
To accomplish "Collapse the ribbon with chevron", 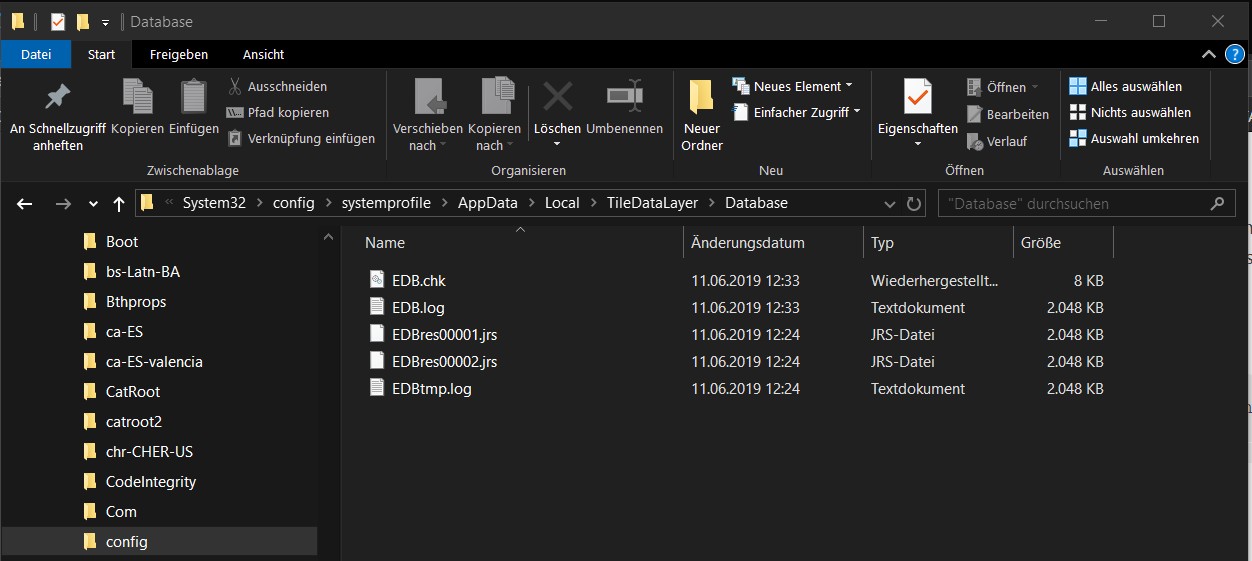I will (1209, 54).
